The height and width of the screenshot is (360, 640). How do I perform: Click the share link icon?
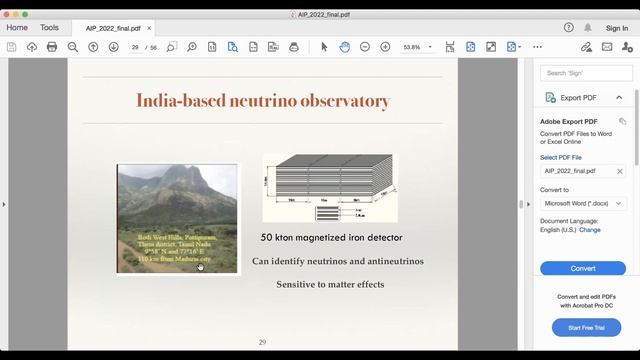pyautogui.click(x=587, y=47)
